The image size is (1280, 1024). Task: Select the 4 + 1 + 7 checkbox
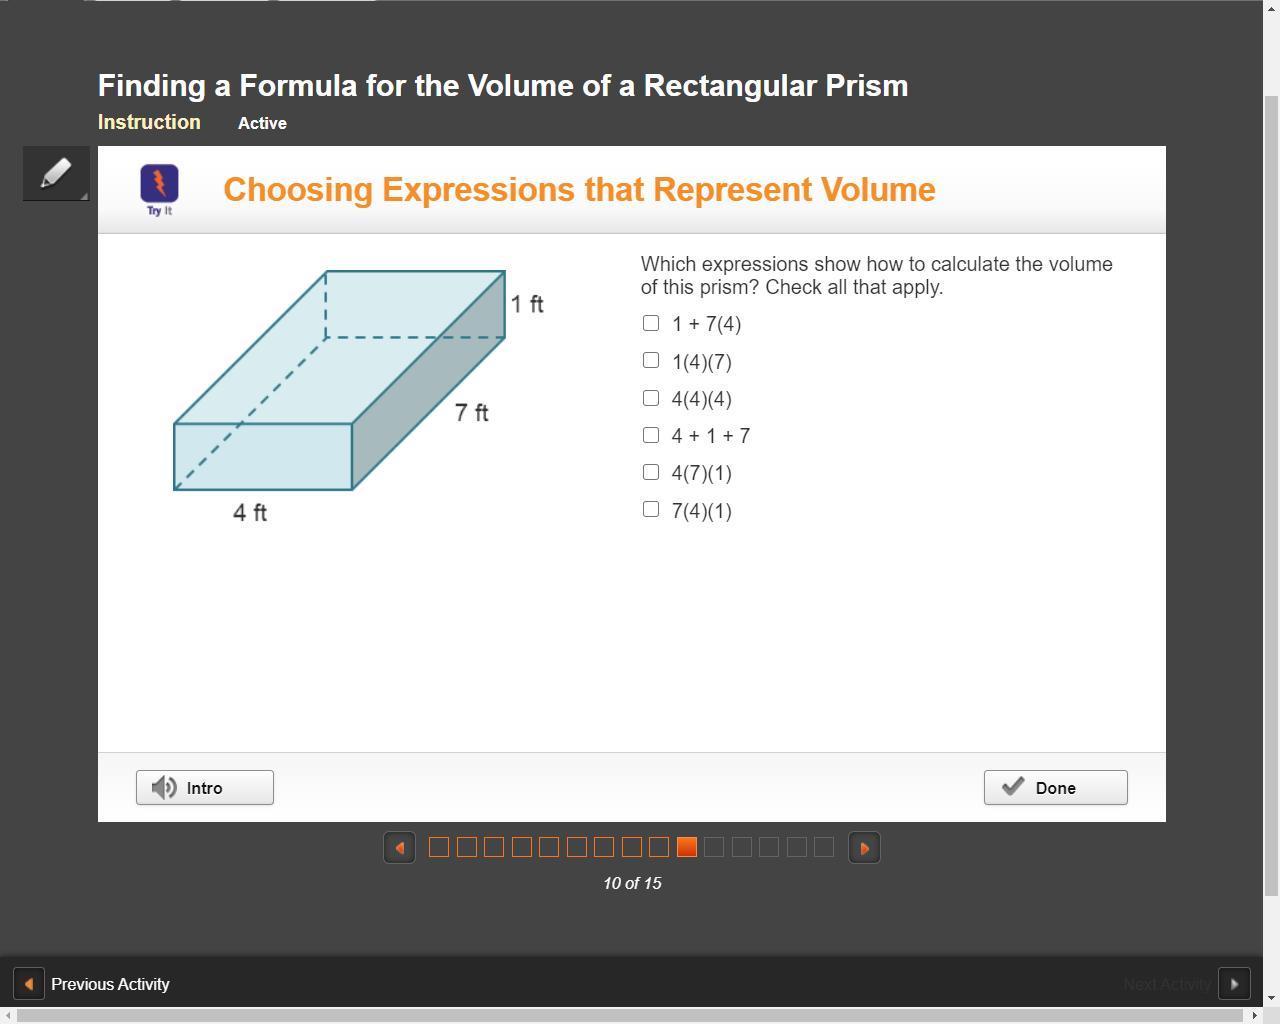pos(651,435)
